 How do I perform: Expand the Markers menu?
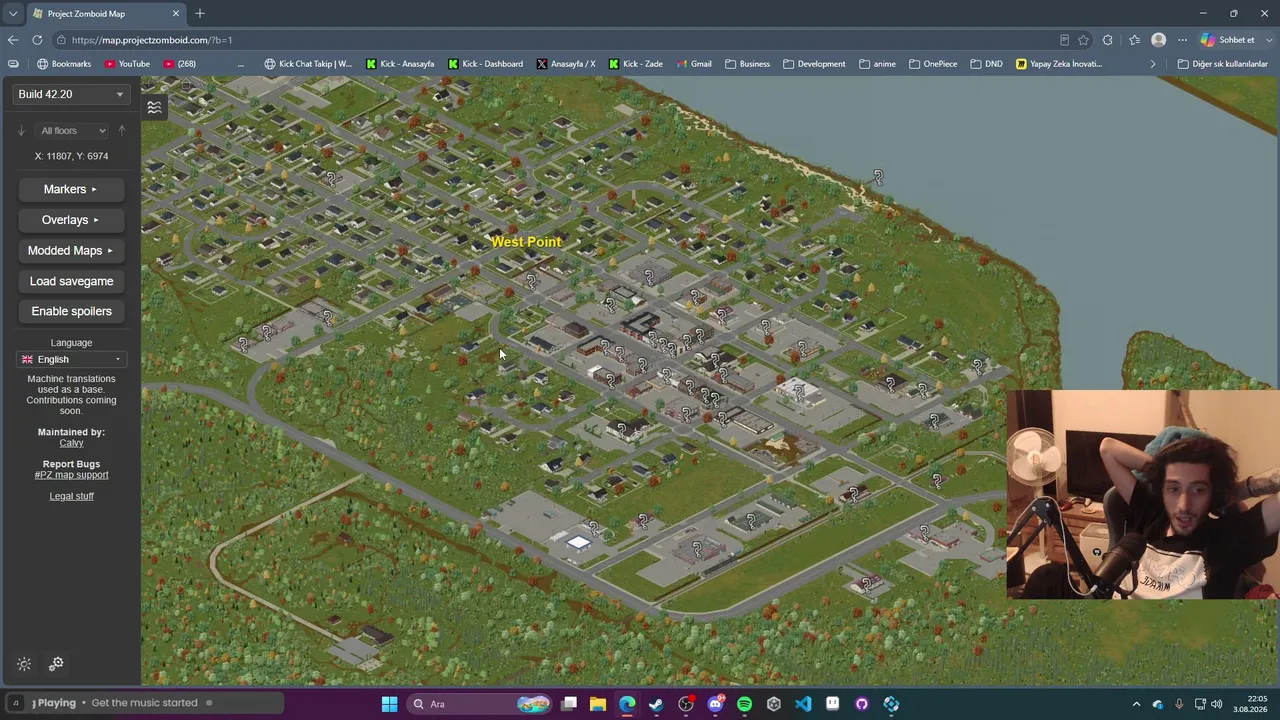tap(71, 189)
